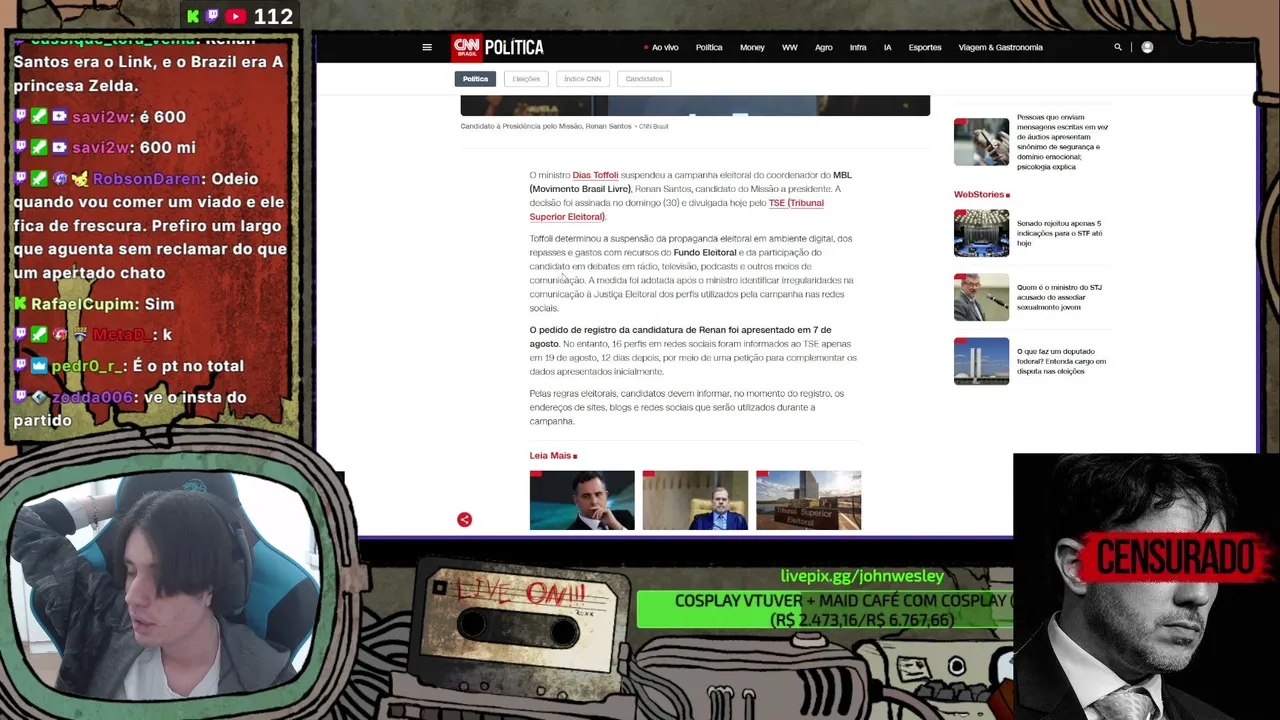
Task: Go to the 'Ao vivo' live section
Action: point(661,47)
